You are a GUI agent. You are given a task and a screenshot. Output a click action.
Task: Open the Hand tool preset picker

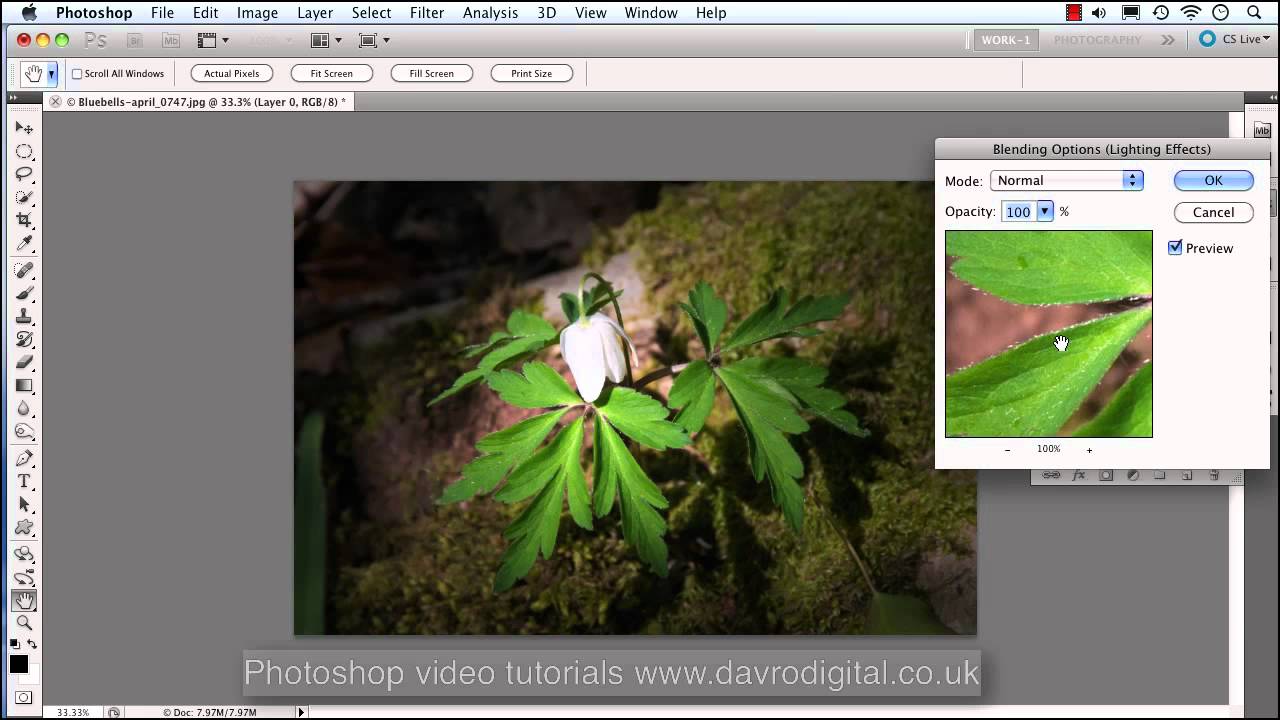tap(51, 74)
